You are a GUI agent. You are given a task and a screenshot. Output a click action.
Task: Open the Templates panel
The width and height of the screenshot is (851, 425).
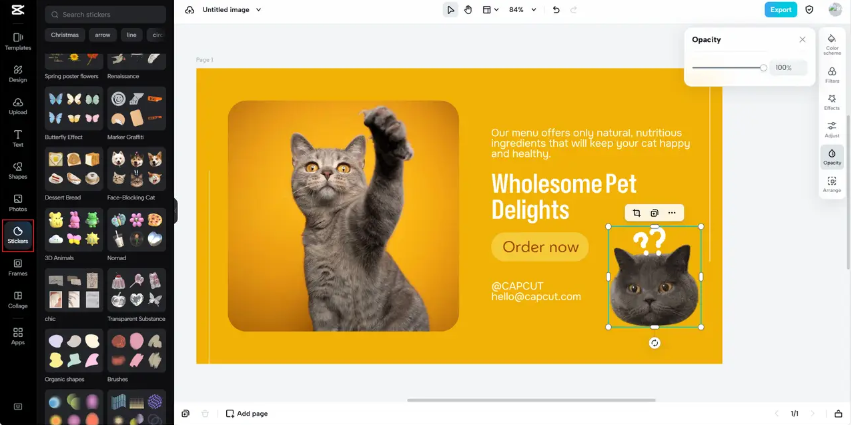[18, 42]
